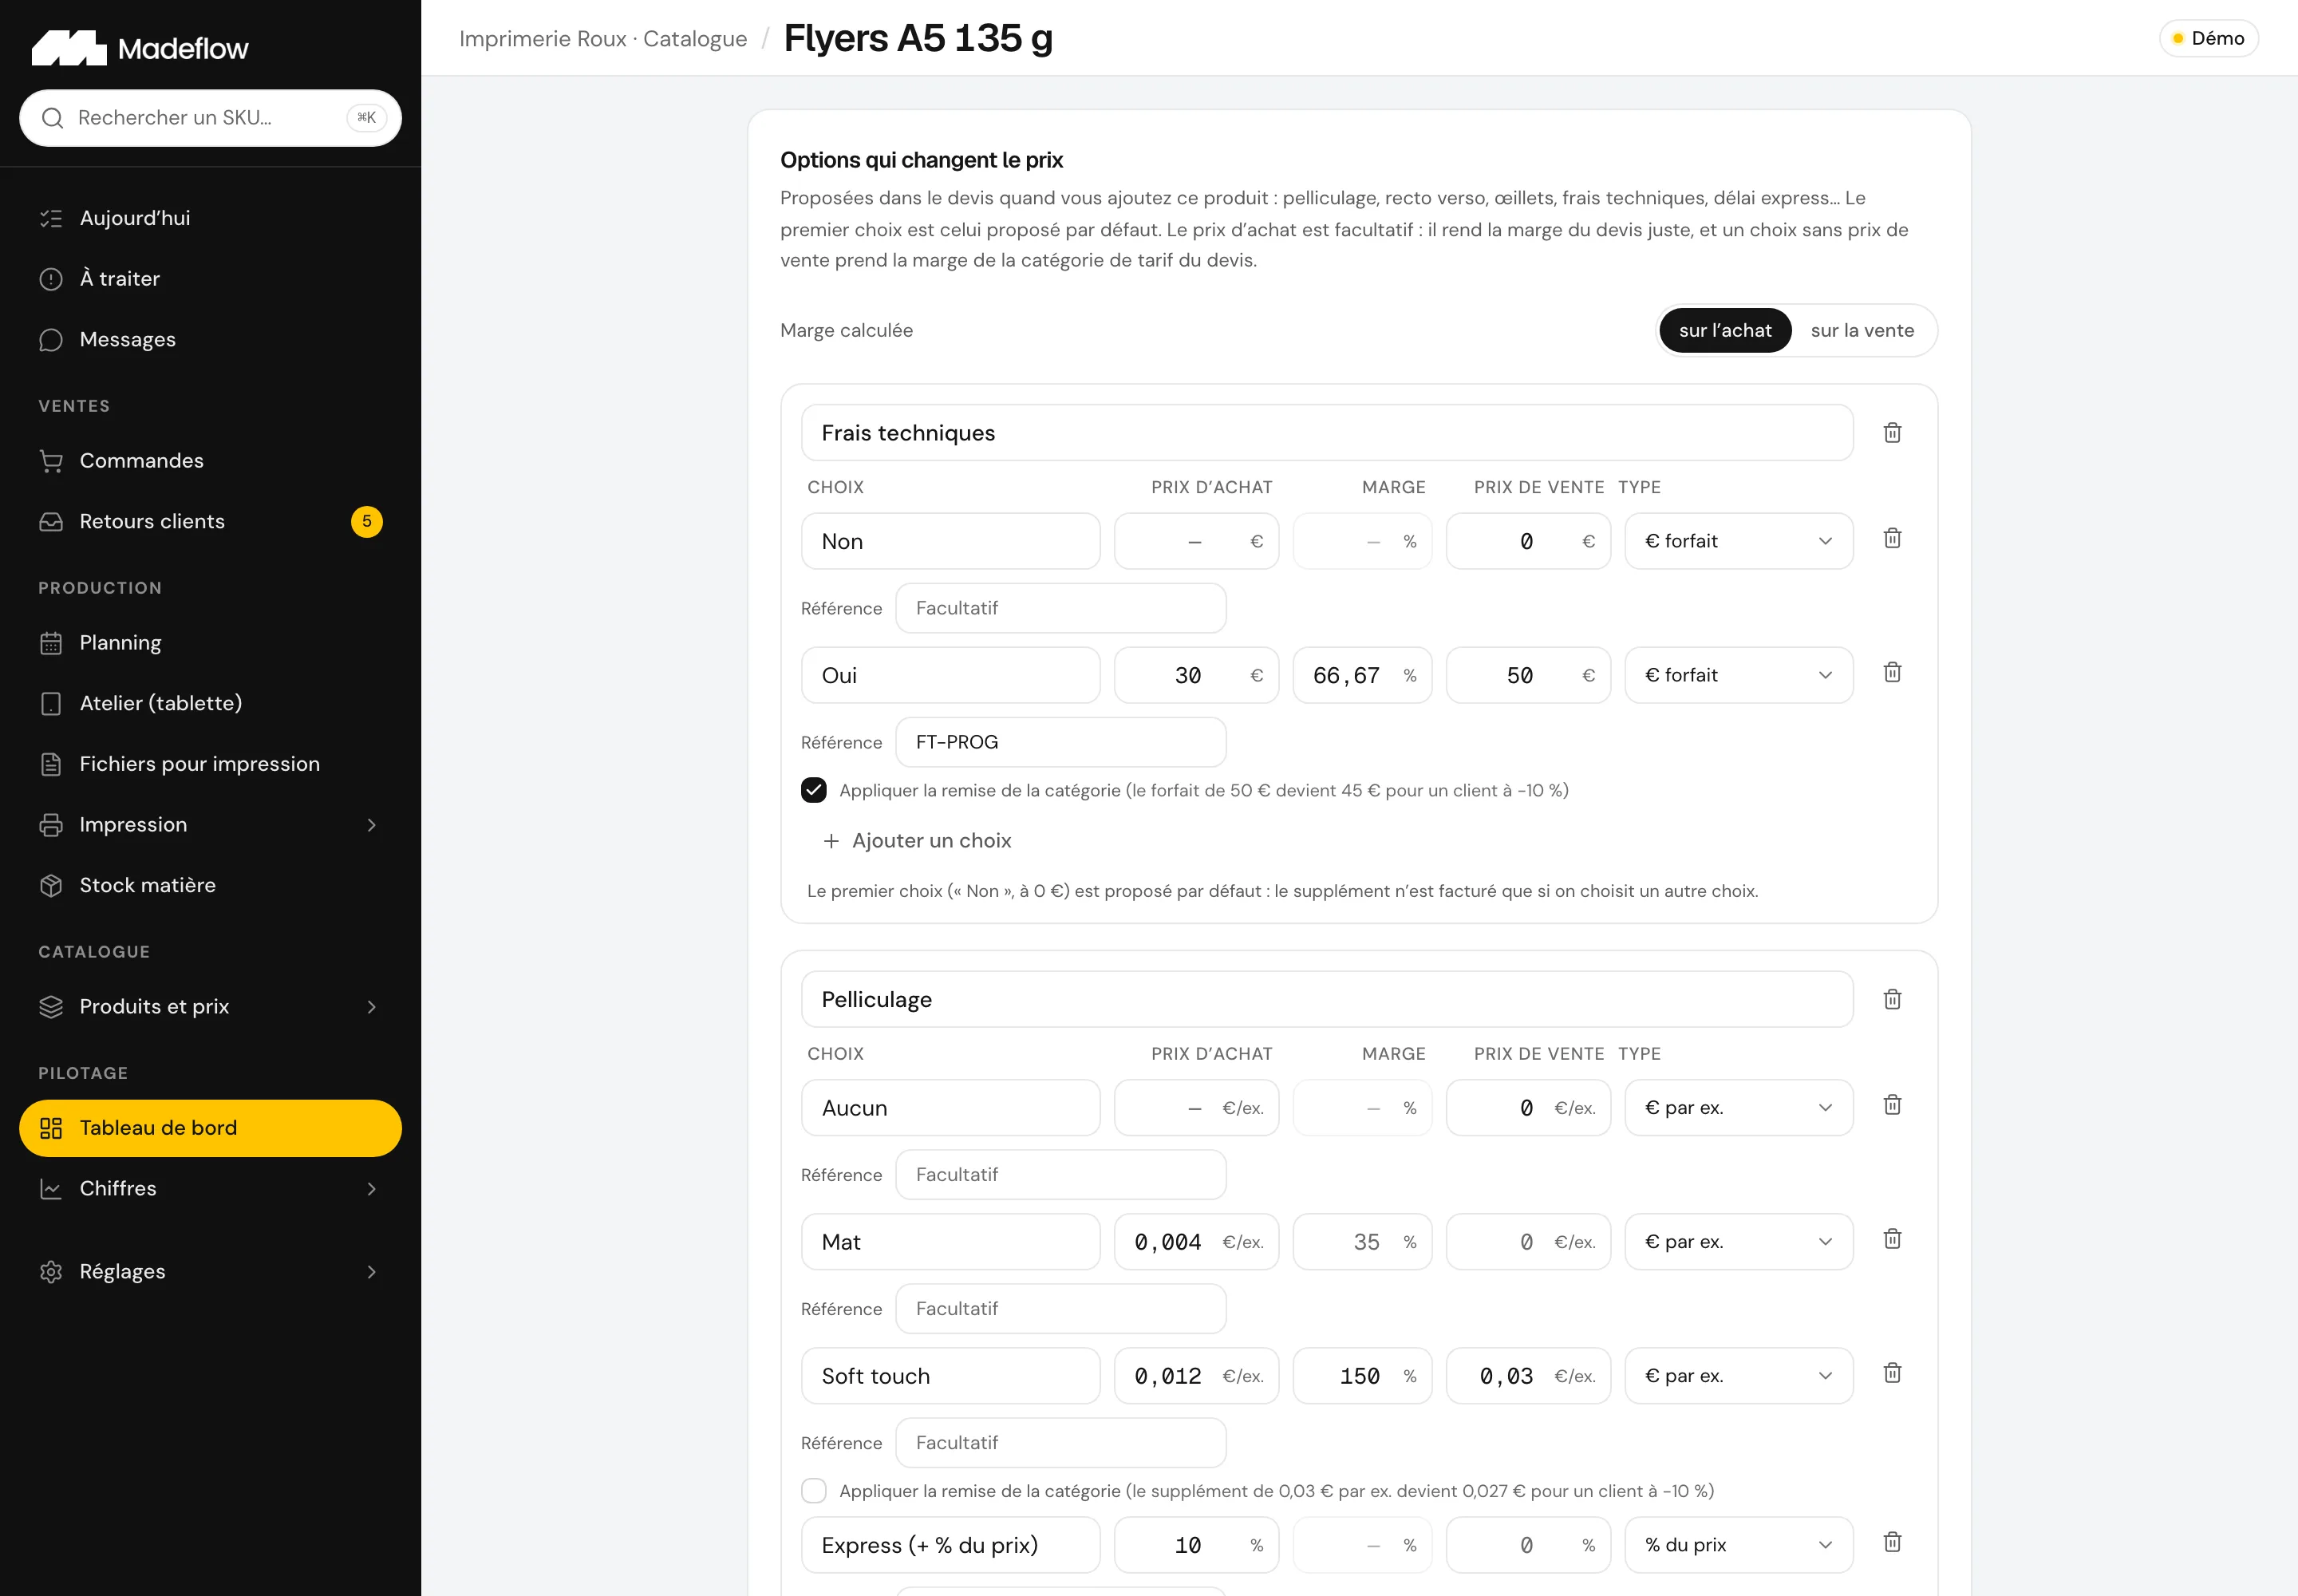Edit Soft touch sale price 0,03
This screenshot has width=2298, height=1596.
(1528, 1376)
